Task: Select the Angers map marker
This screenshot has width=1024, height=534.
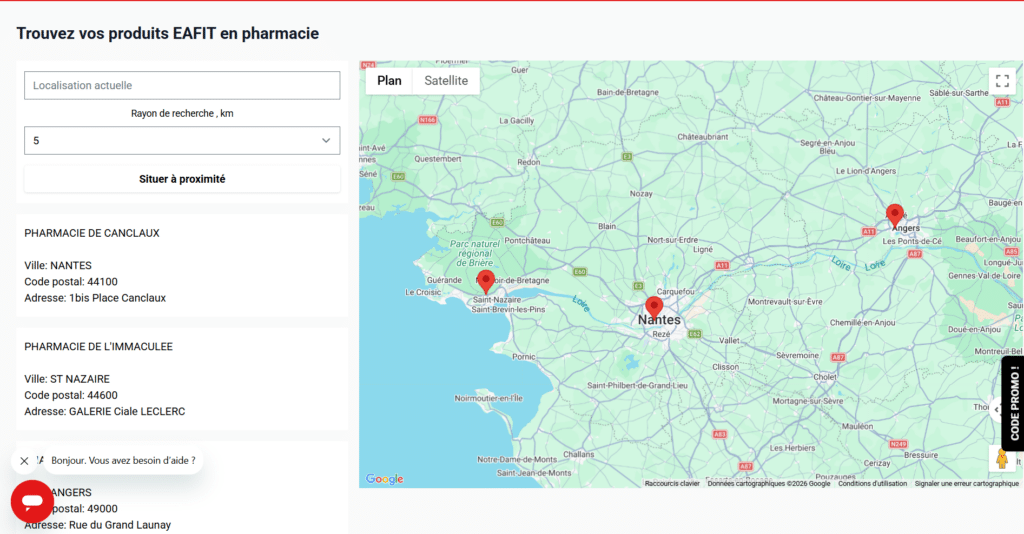Action: pos(895,214)
